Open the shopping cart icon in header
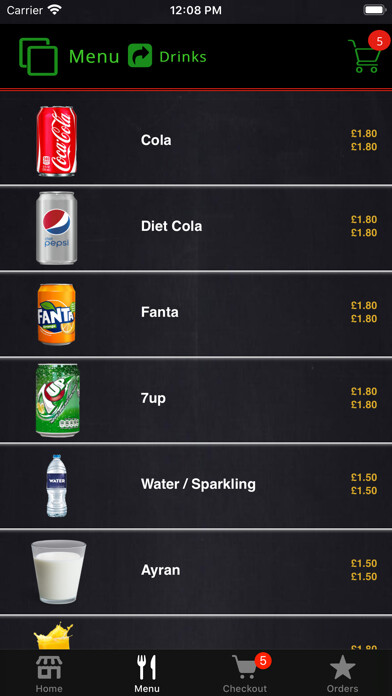Viewport: 392px width, 696px height. (364, 56)
